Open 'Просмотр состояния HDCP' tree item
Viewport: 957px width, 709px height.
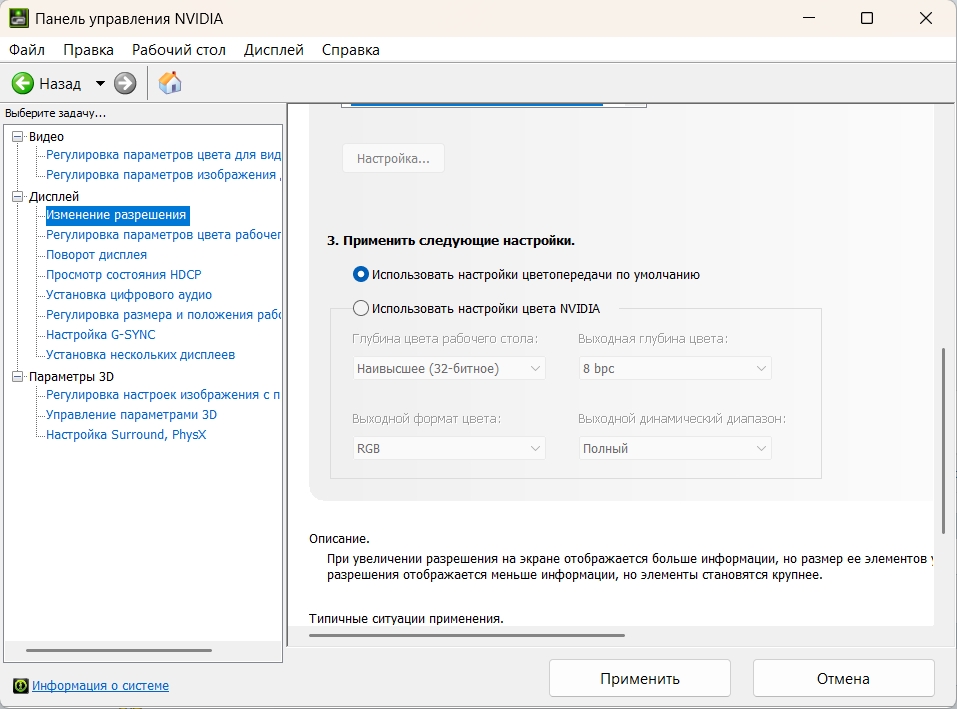click(x=123, y=275)
